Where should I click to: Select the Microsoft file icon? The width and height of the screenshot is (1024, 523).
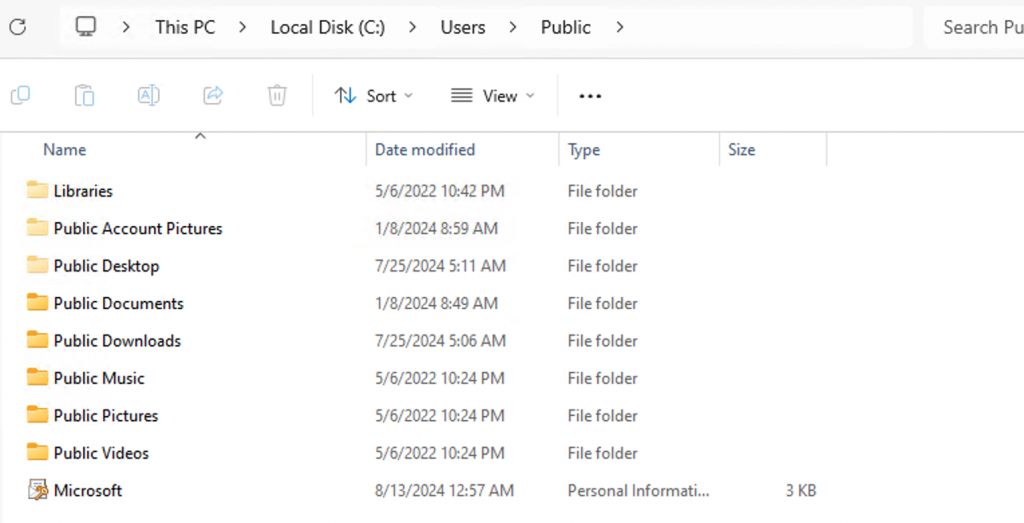pos(38,490)
